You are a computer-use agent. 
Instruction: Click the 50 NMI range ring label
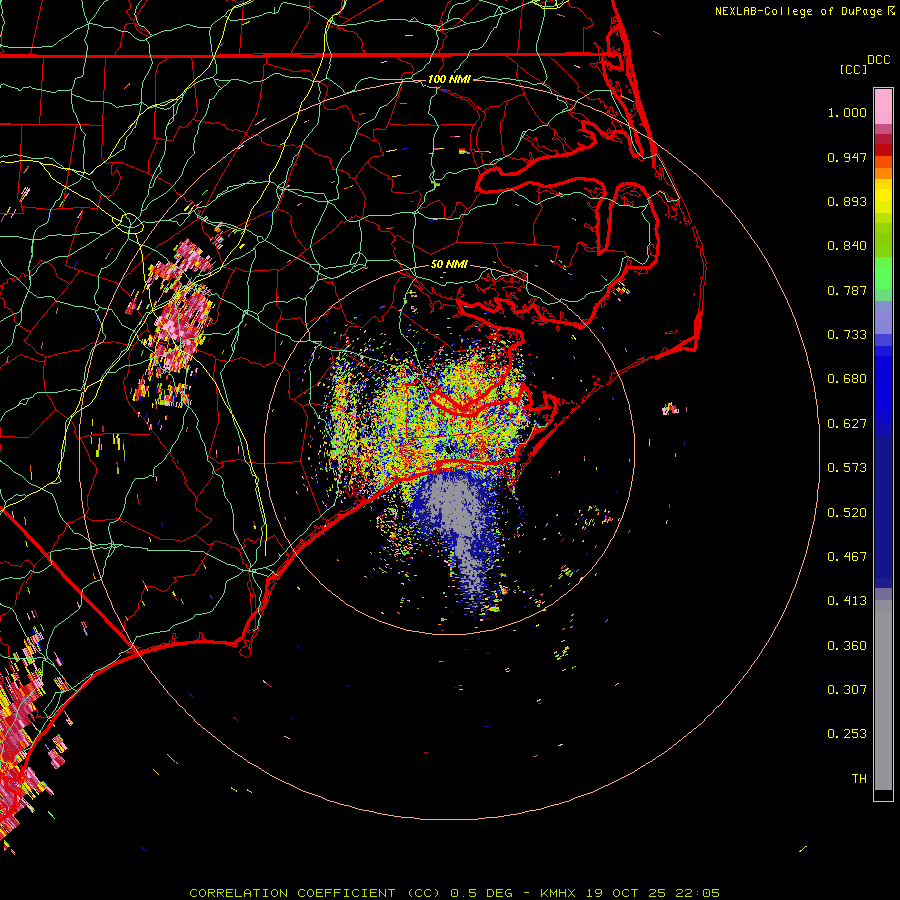coord(449,264)
